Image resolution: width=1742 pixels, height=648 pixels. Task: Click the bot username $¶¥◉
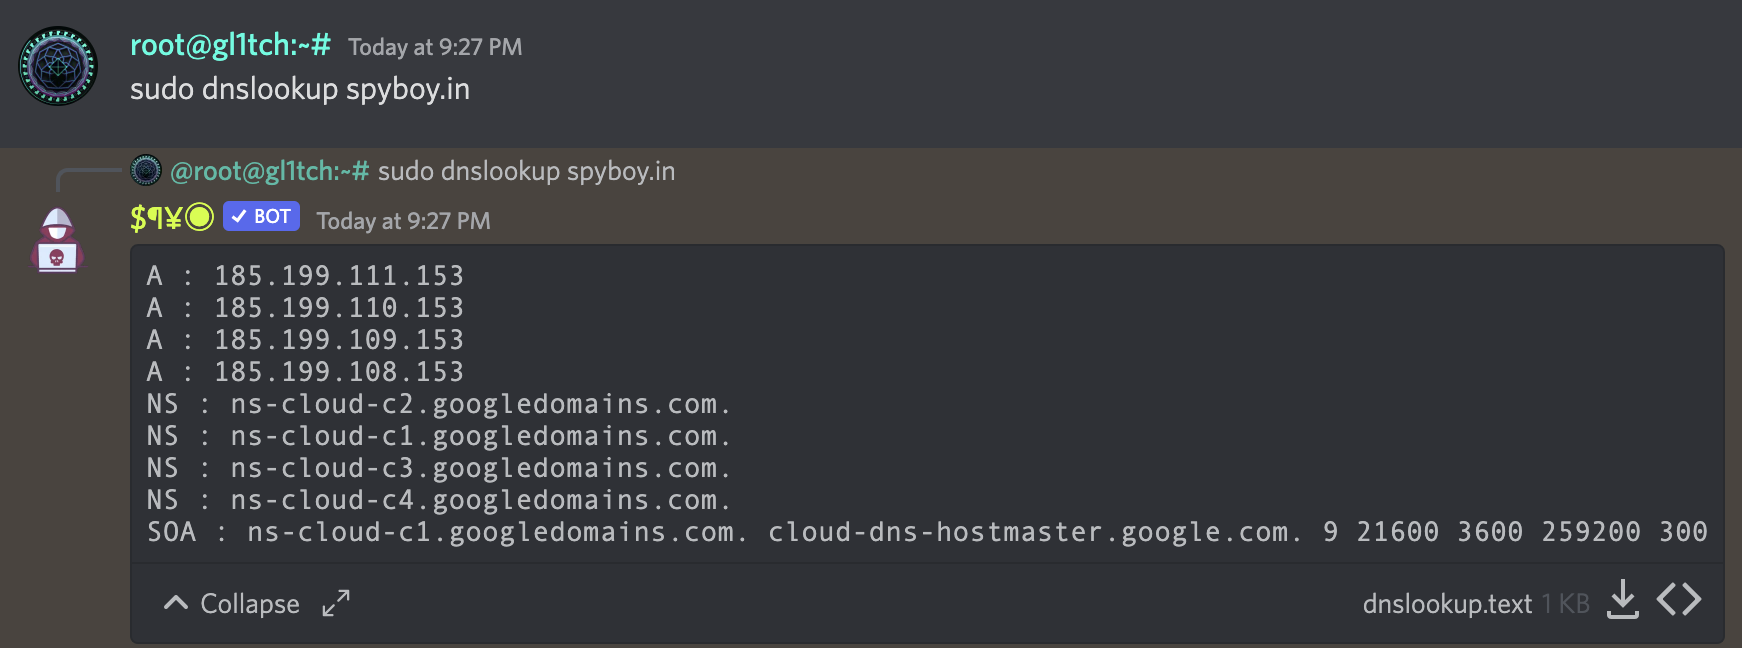pos(172,218)
